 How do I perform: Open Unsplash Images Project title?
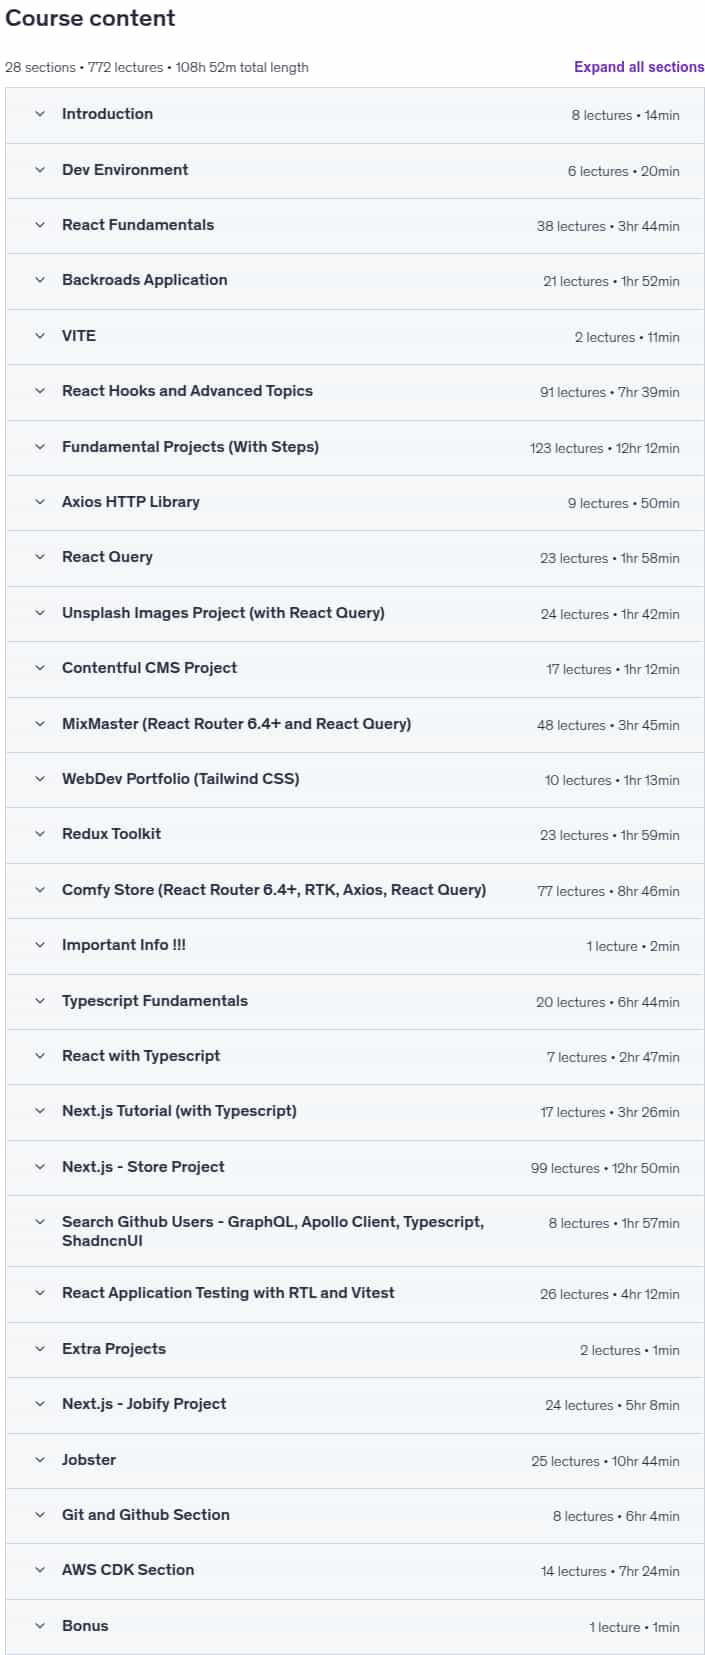click(x=223, y=613)
